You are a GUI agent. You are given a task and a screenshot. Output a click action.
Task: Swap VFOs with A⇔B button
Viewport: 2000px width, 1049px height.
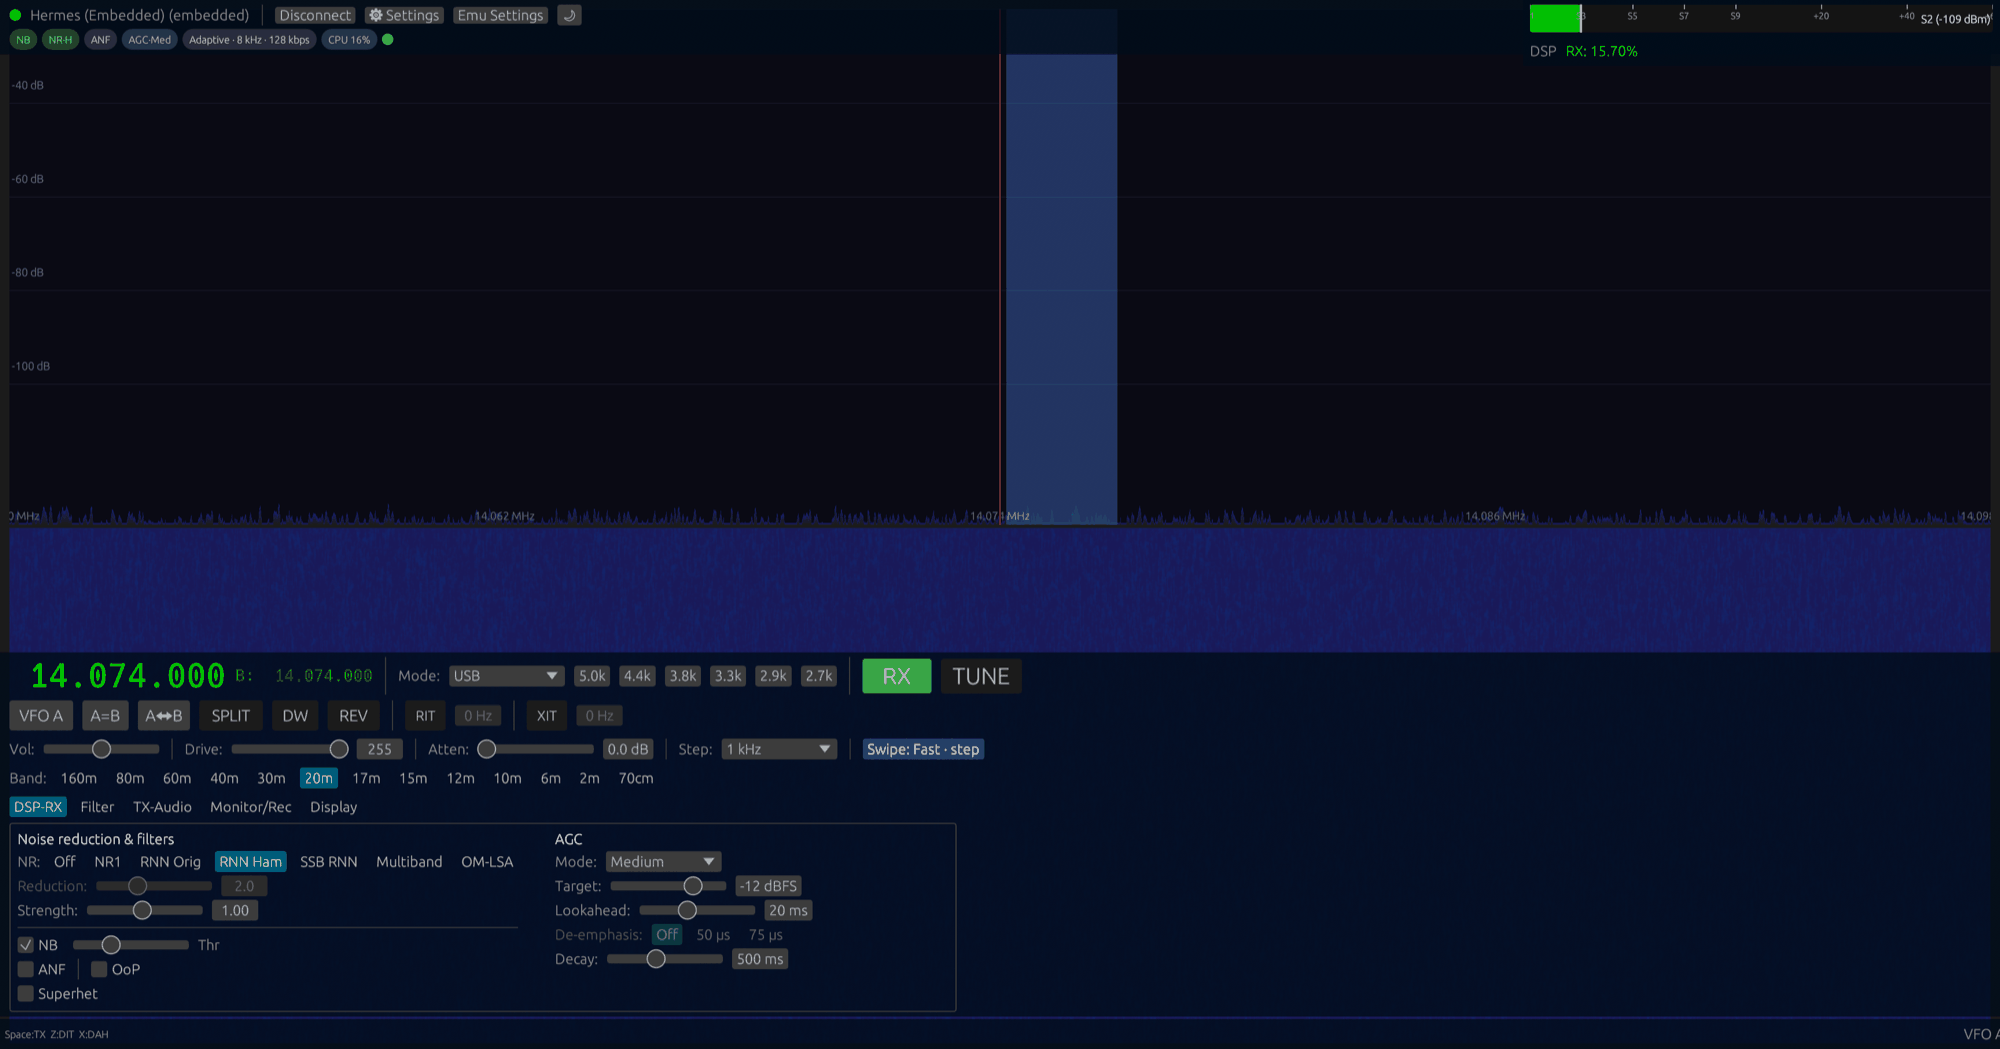coord(164,716)
